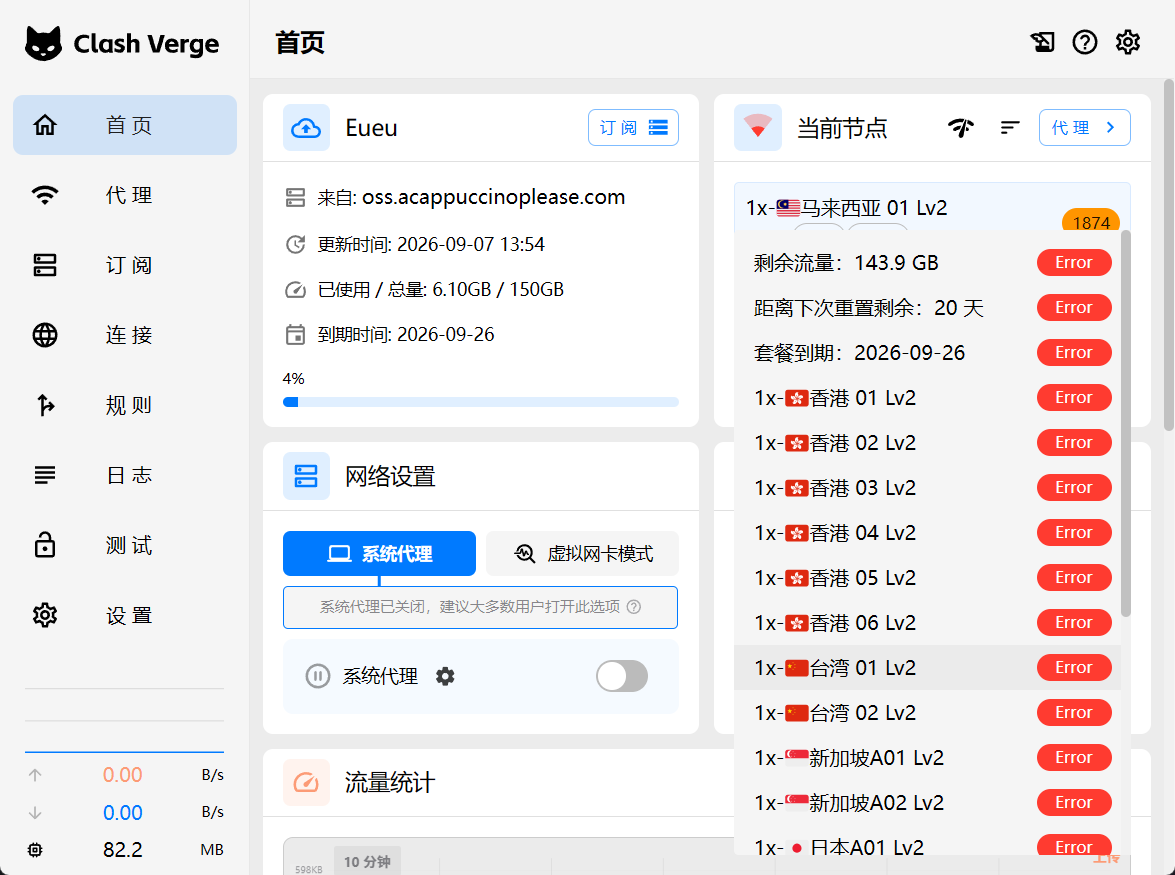The image size is (1175, 875).
Task: Click the 4% usage progress bar
Action: pyautogui.click(x=480, y=402)
